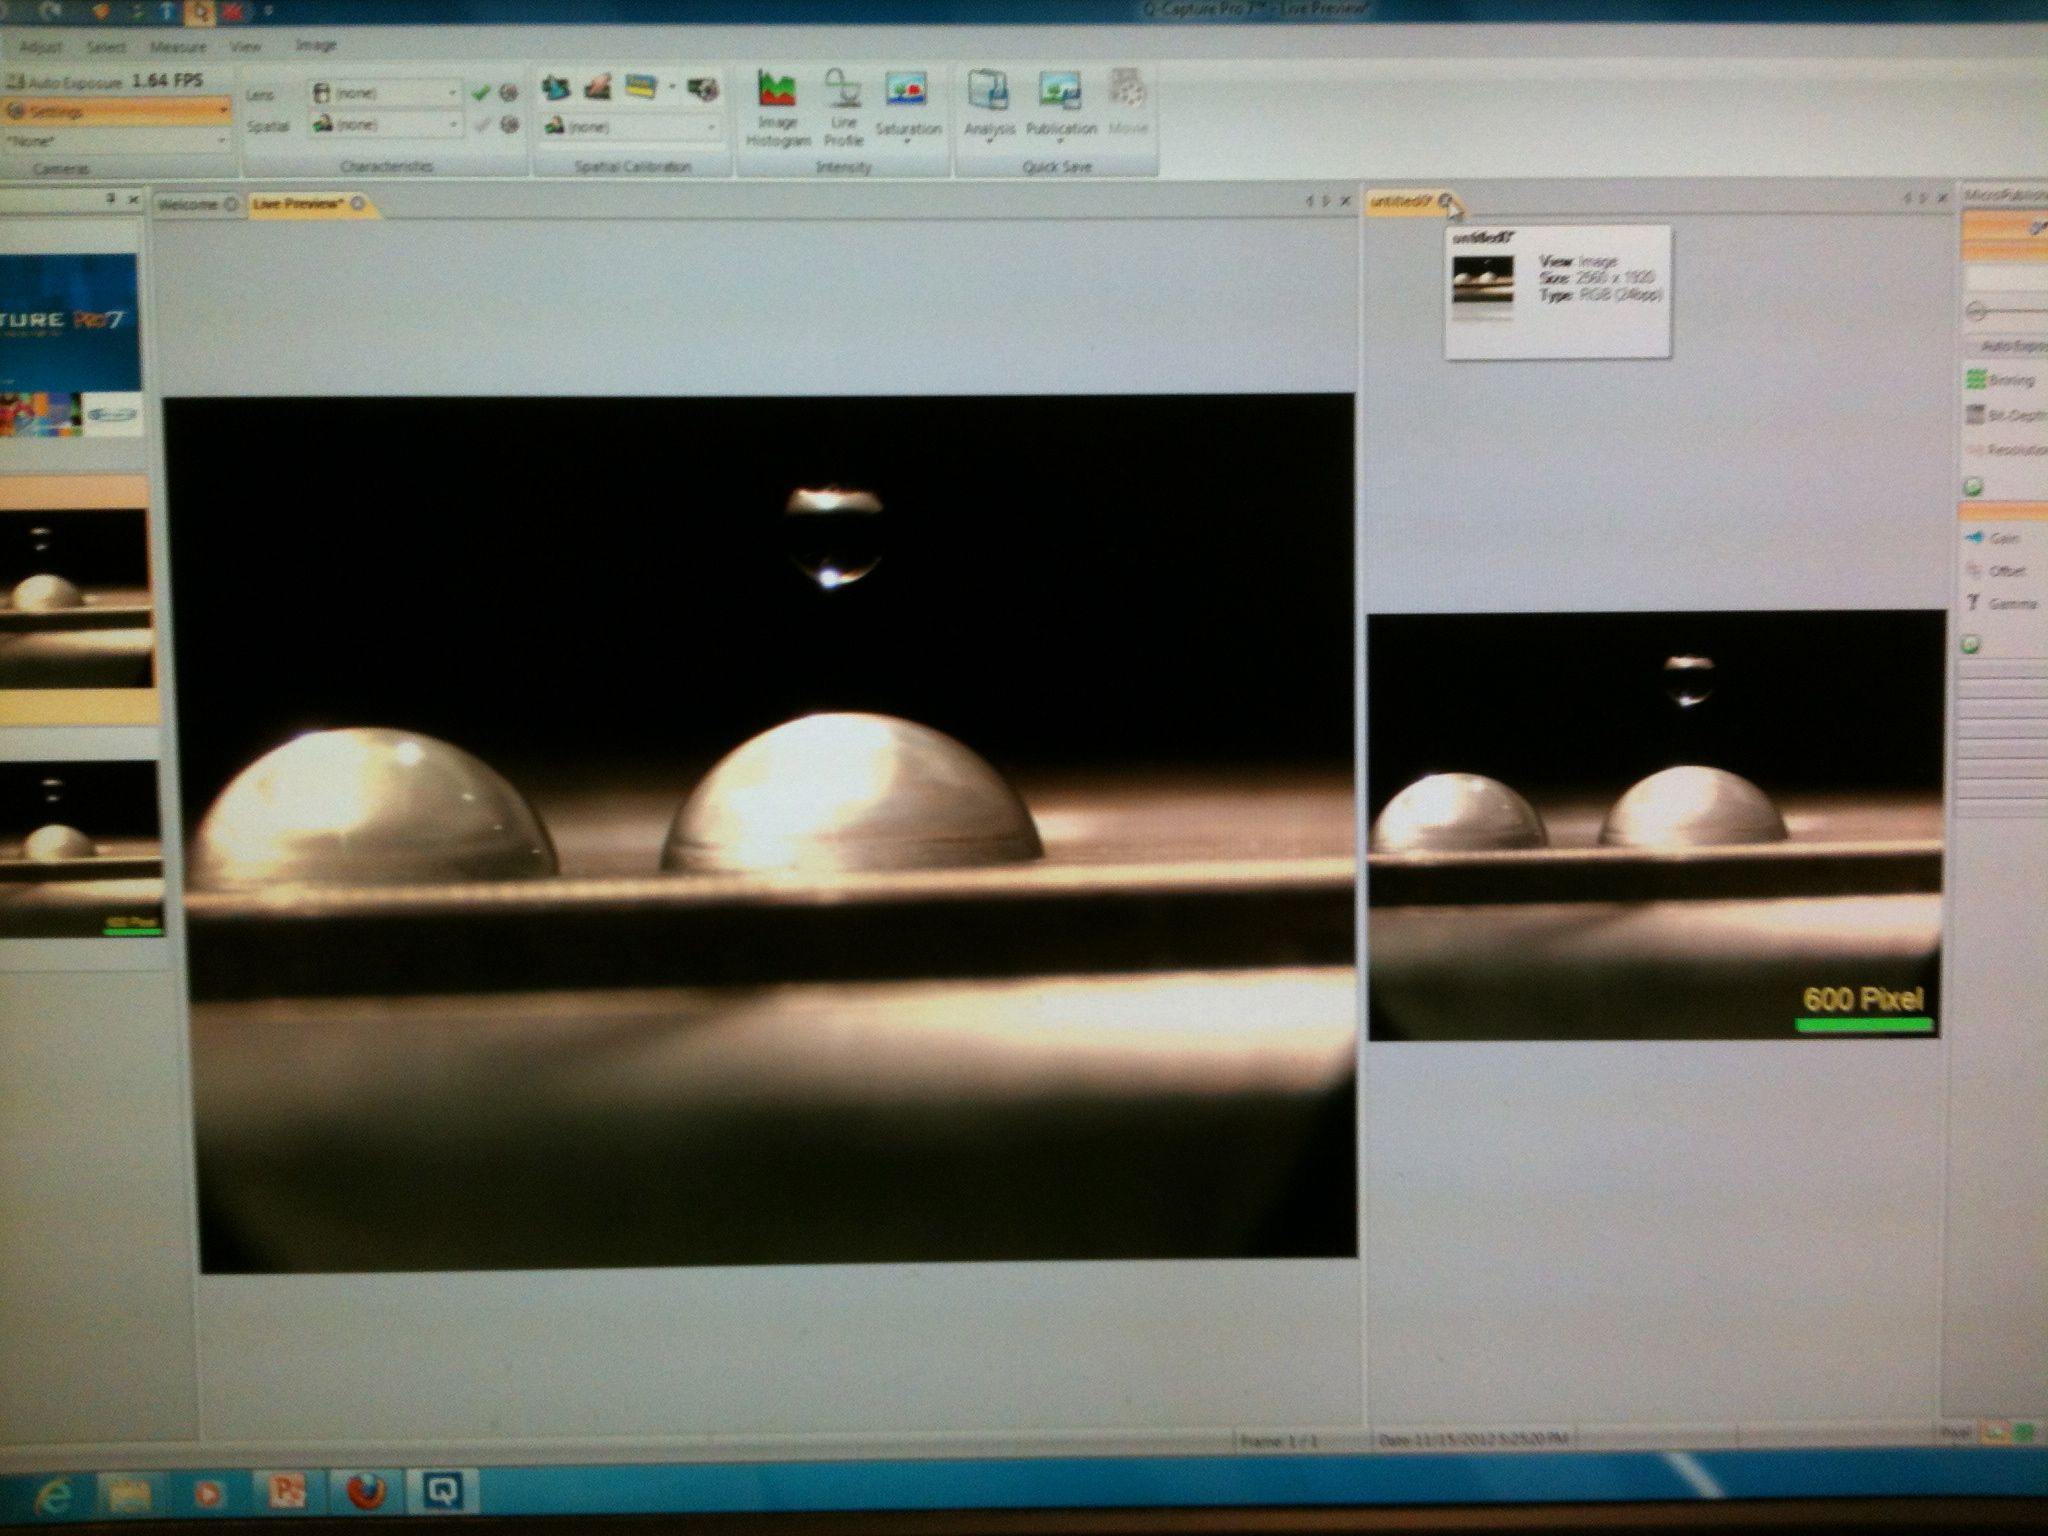Click green checkmark beside Lens dropdown
This screenshot has height=1536, width=2048.
point(481,93)
